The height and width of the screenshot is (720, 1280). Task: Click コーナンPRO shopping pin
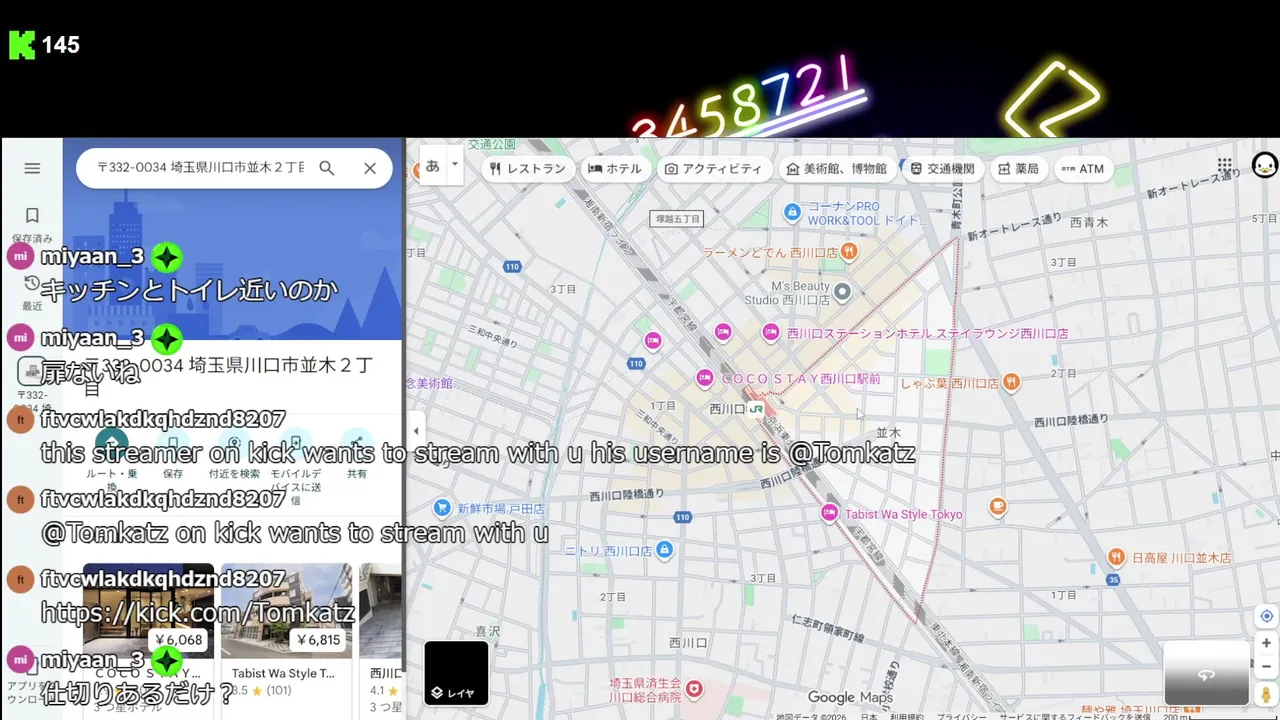[793, 212]
